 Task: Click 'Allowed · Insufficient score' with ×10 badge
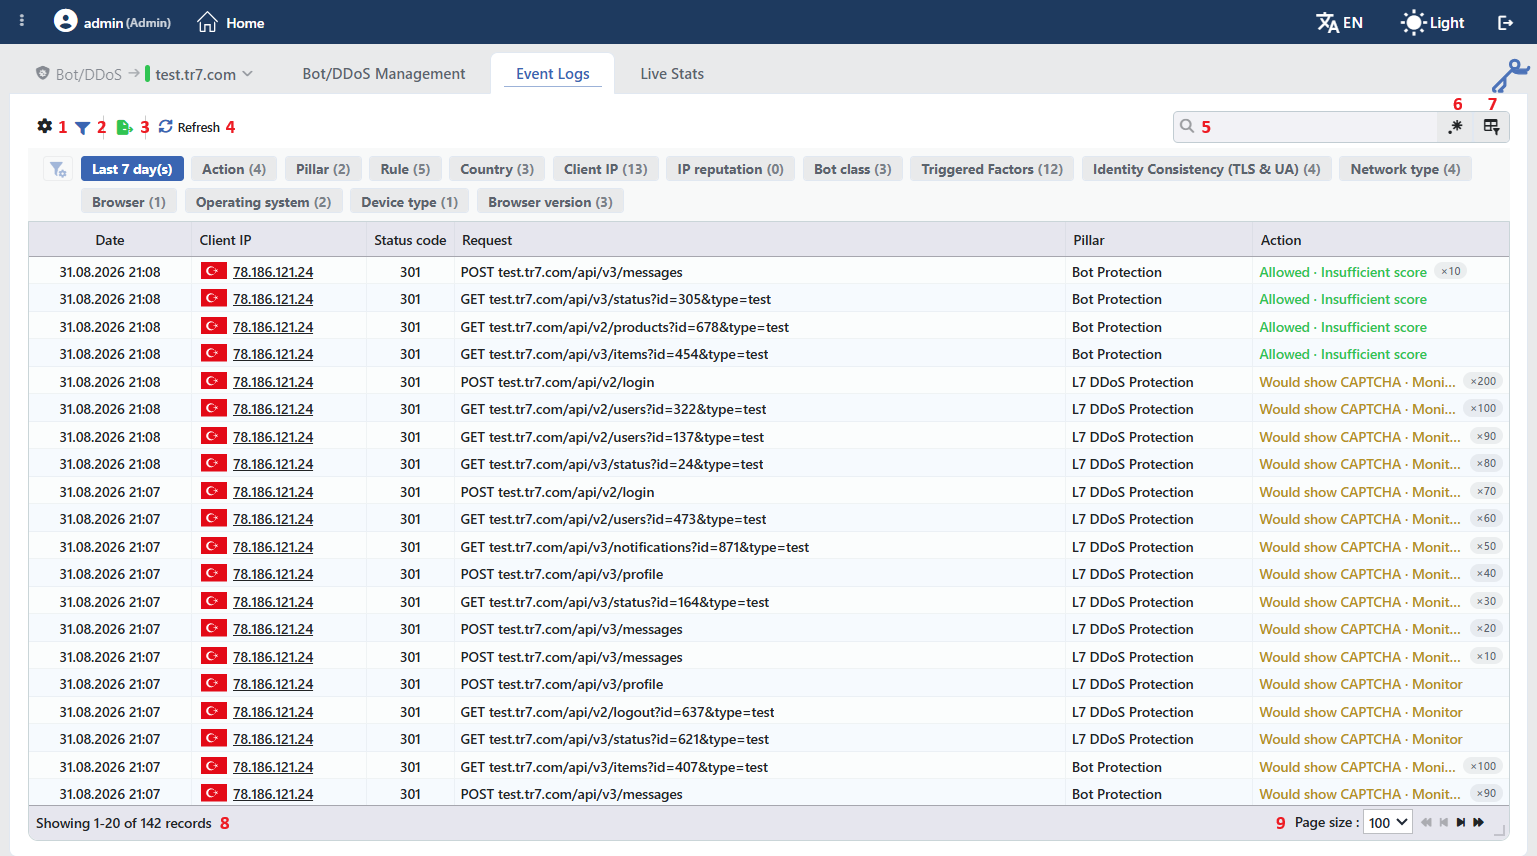click(x=1343, y=272)
